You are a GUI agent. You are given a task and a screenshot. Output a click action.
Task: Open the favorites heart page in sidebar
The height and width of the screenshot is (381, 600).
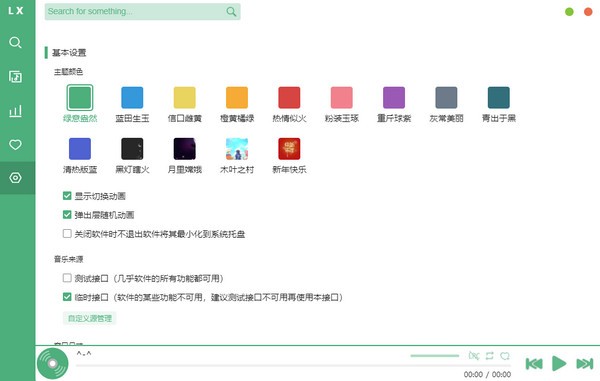coord(15,145)
